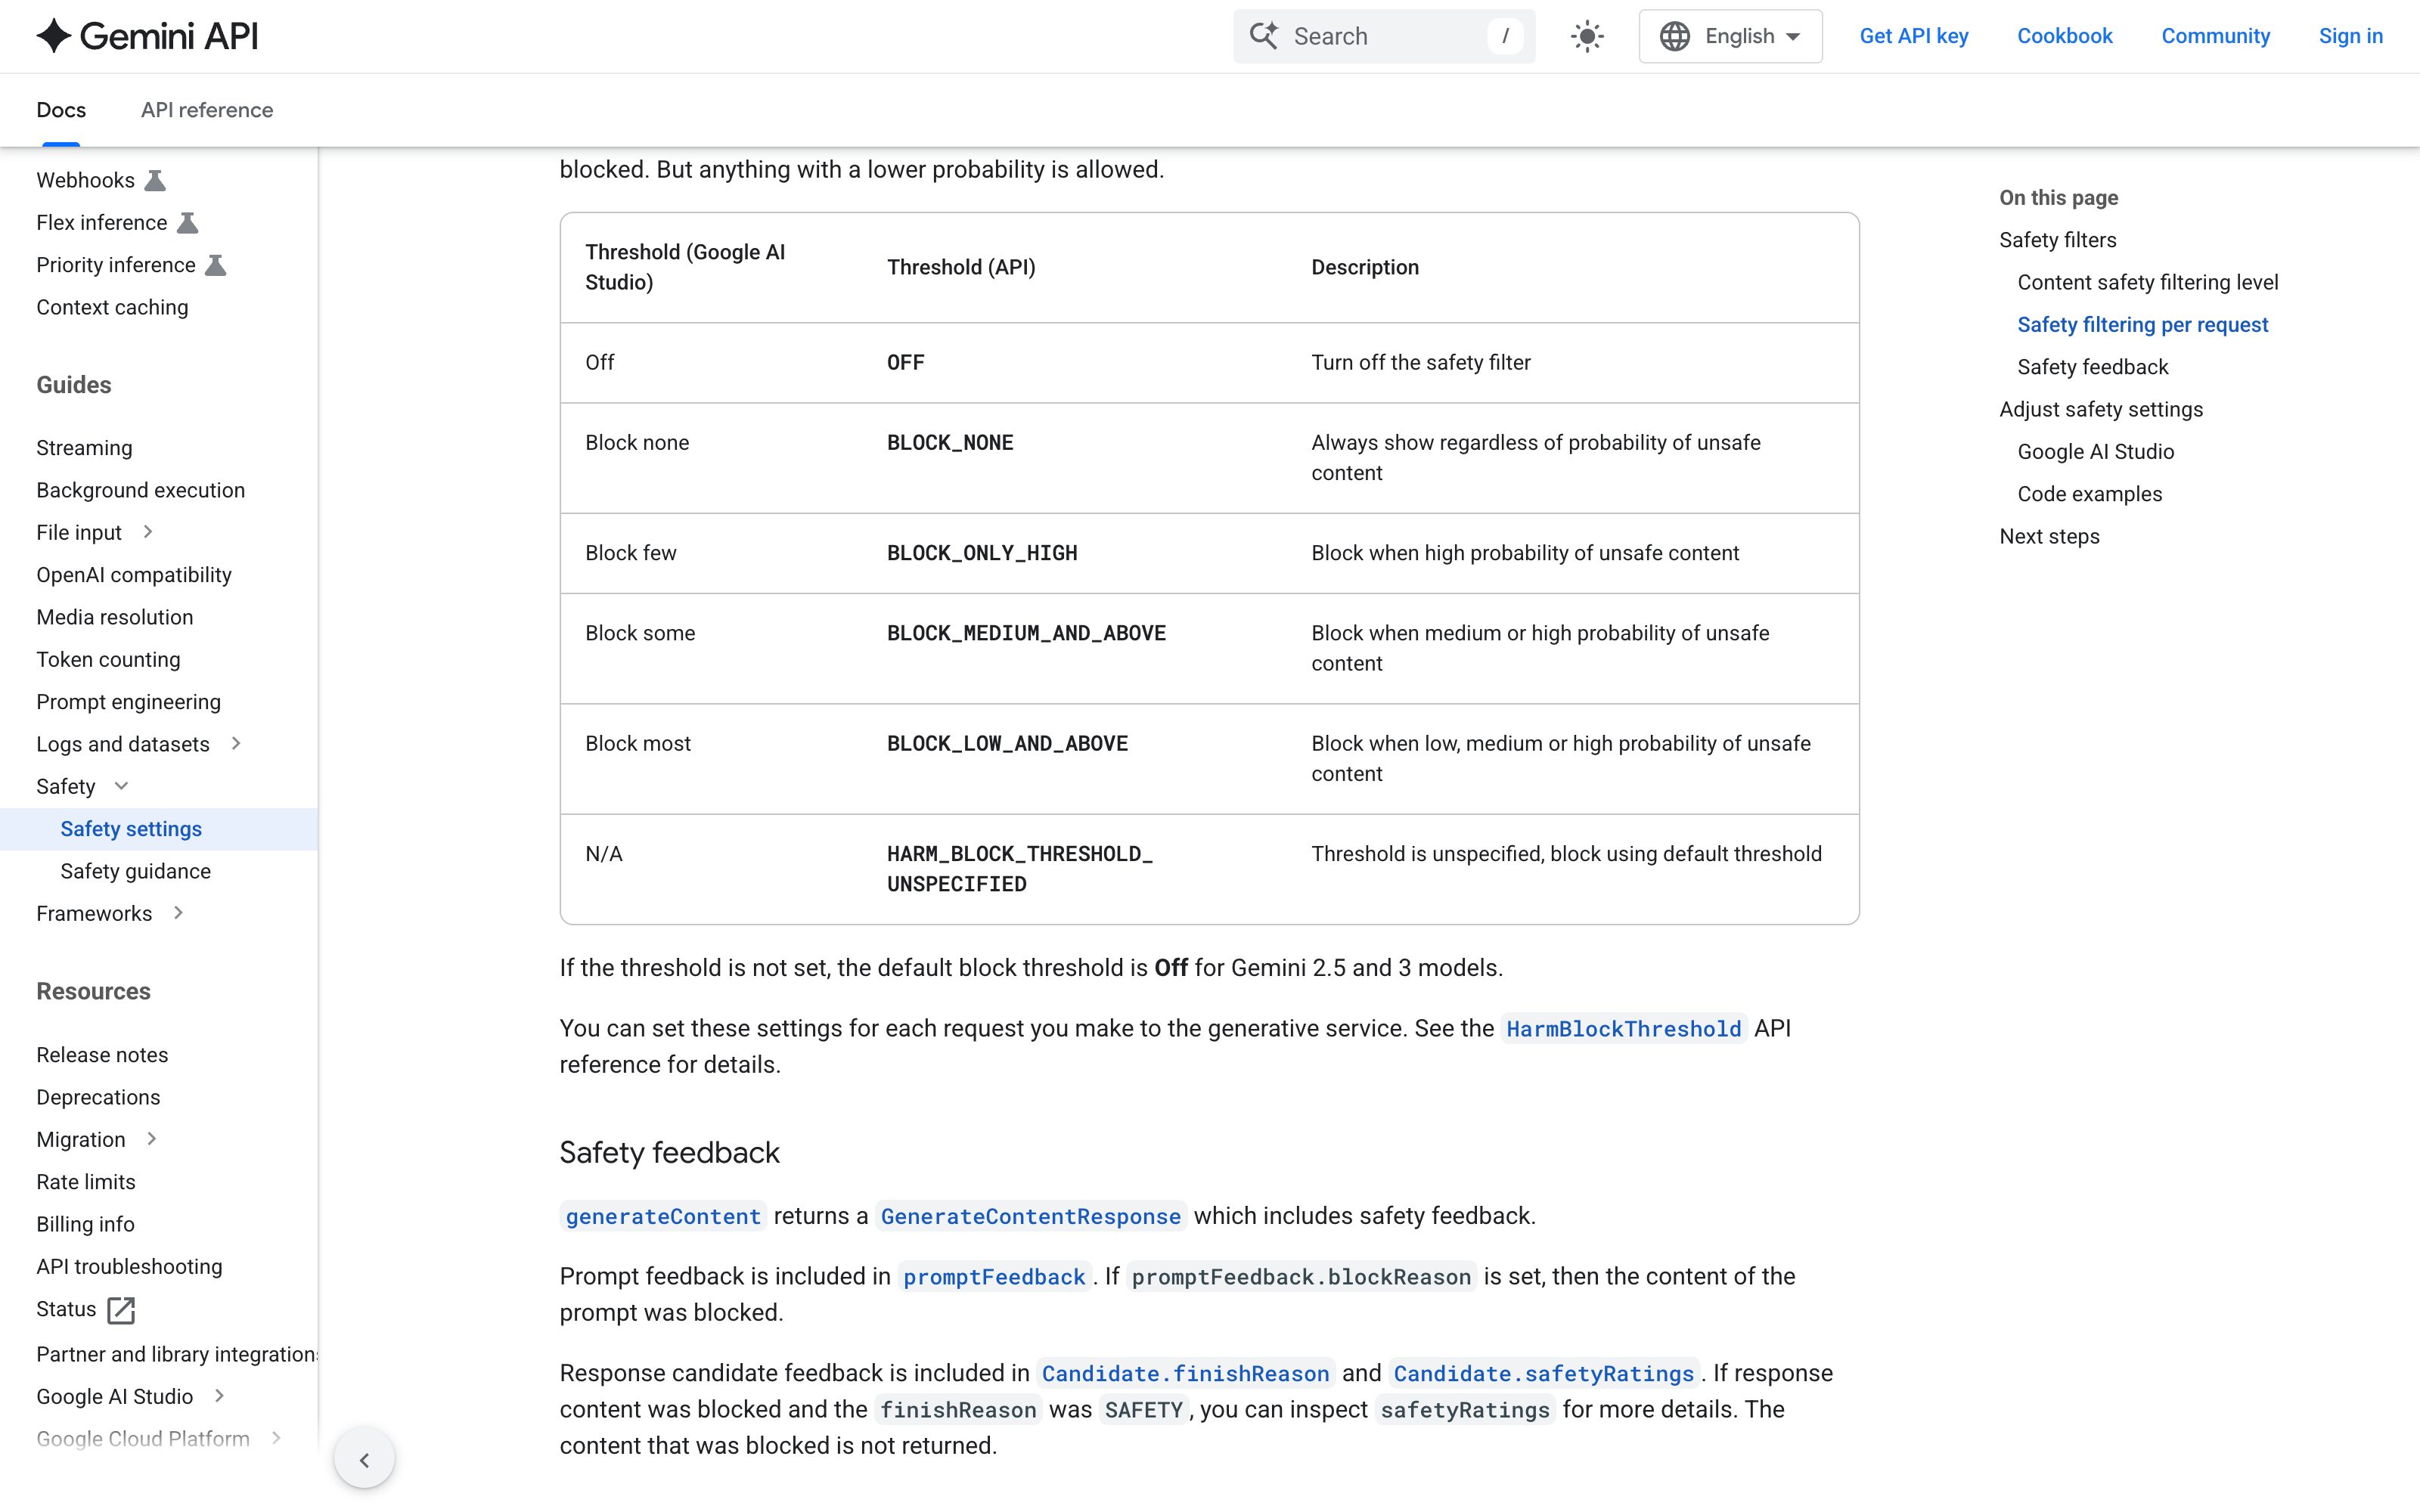The width and height of the screenshot is (2420, 1512).
Task: Open Context caching in sidebar
Action: pos(112,307)
